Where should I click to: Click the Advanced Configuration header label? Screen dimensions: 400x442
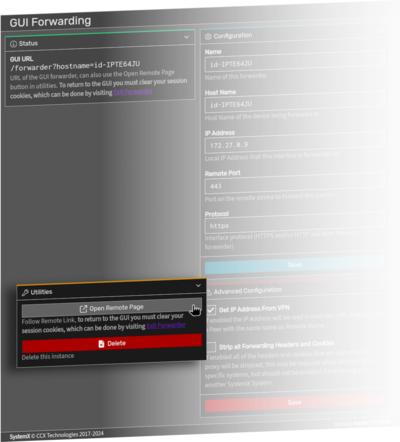(248, 291)
